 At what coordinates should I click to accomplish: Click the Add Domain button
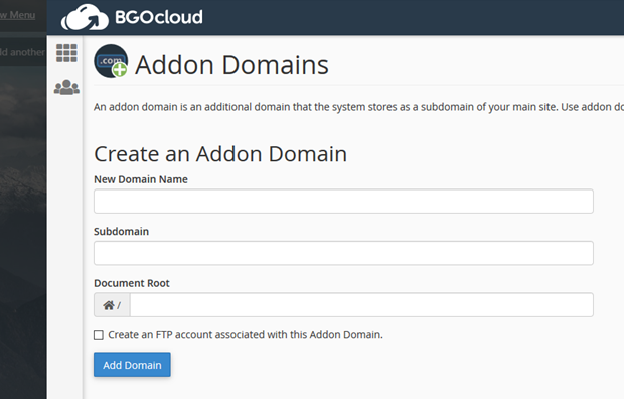tap(132, 365)
